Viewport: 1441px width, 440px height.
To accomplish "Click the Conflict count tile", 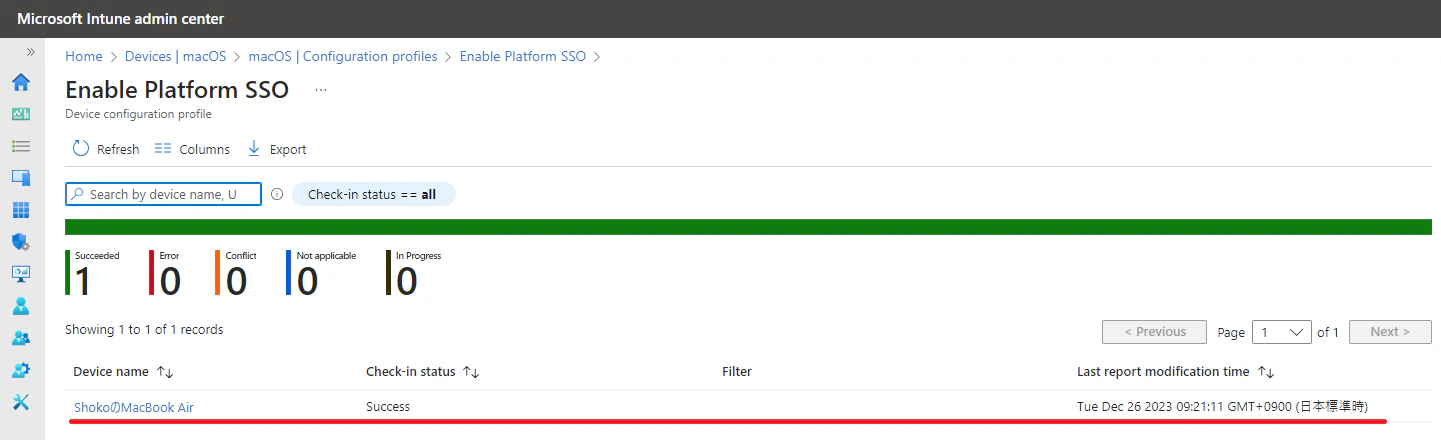I will click(236, 273).
